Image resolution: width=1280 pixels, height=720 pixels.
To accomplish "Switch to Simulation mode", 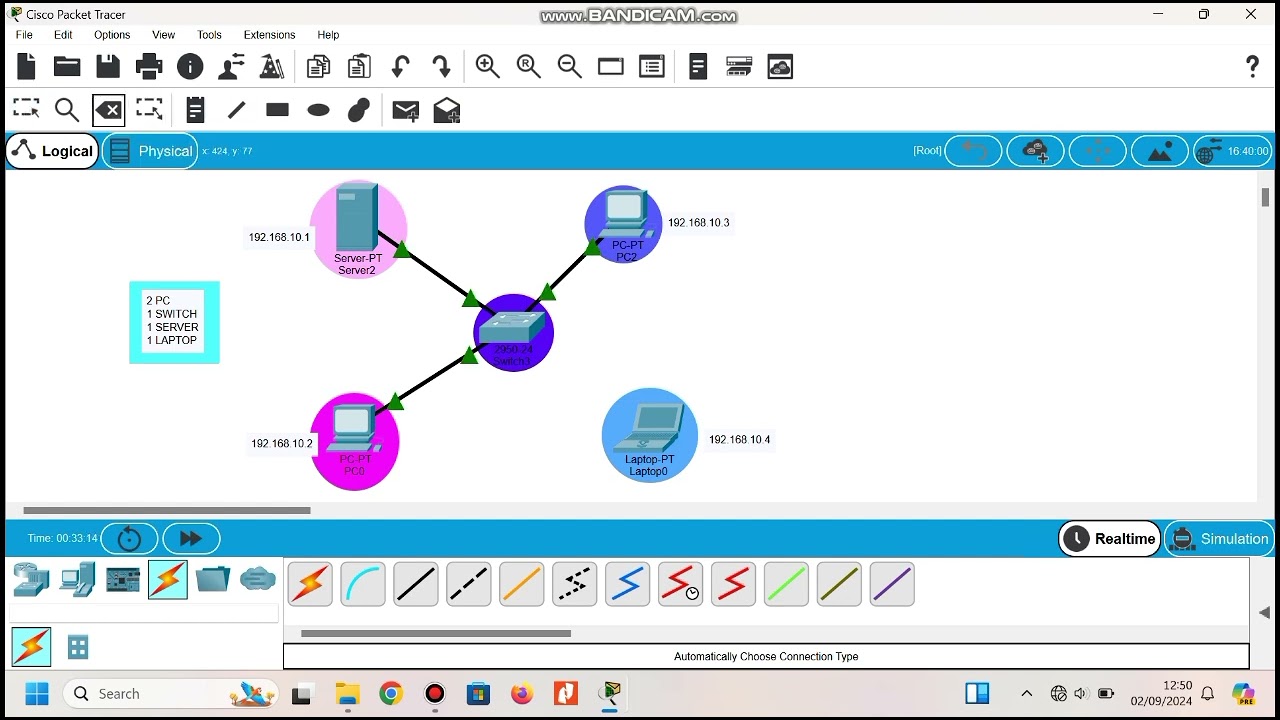I will point(1217,539).
